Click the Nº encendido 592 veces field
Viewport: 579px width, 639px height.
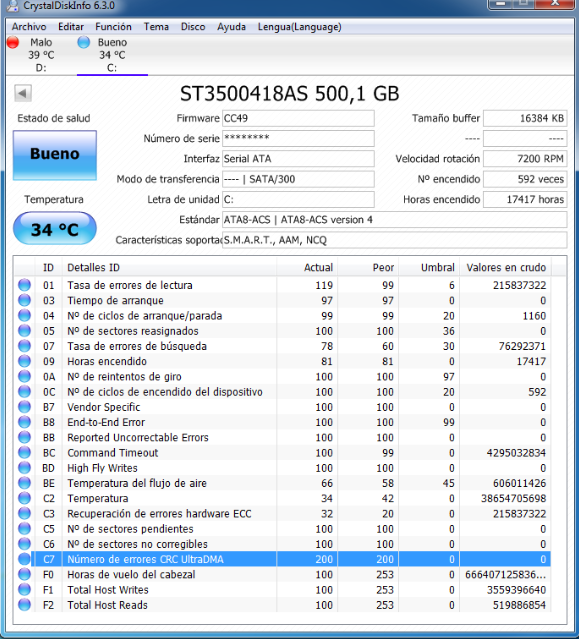(x=525, y=179)
